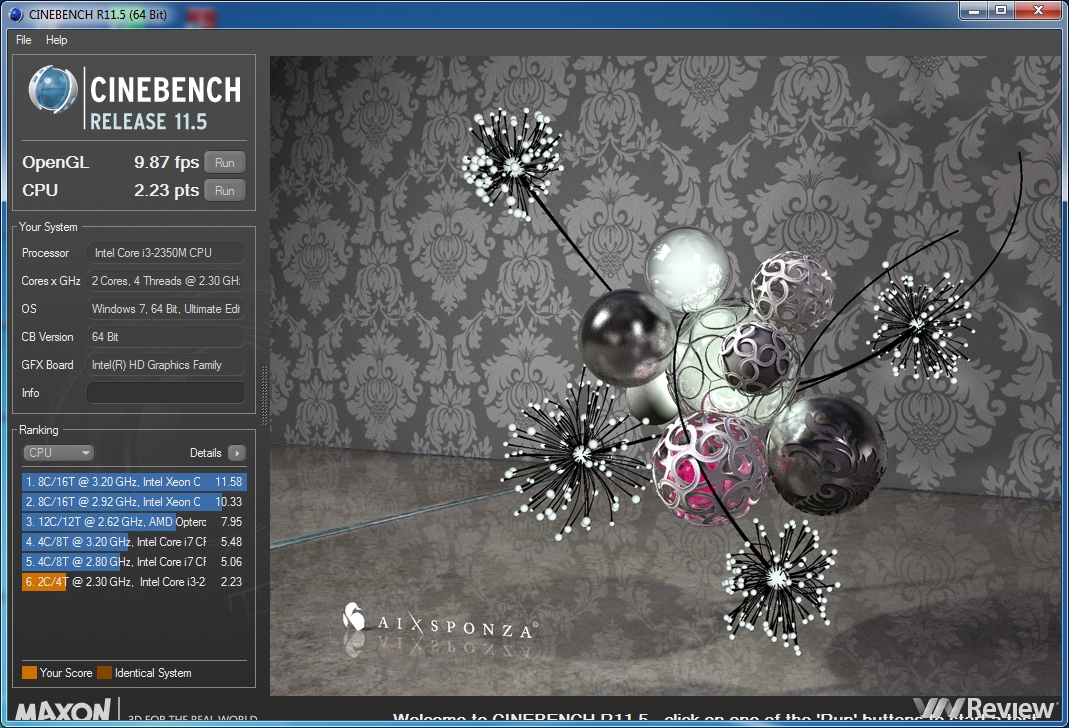Screen dimensions: 1069x728
Task: Click the OpenGL 9.87 fps score
Action: point(166,162)
